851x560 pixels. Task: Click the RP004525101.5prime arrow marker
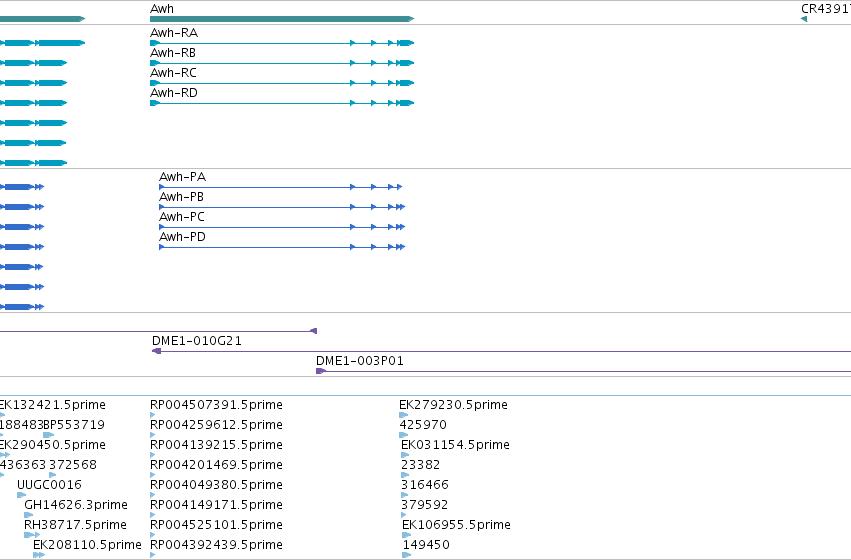pyautogui.click(x=153, y=535)
